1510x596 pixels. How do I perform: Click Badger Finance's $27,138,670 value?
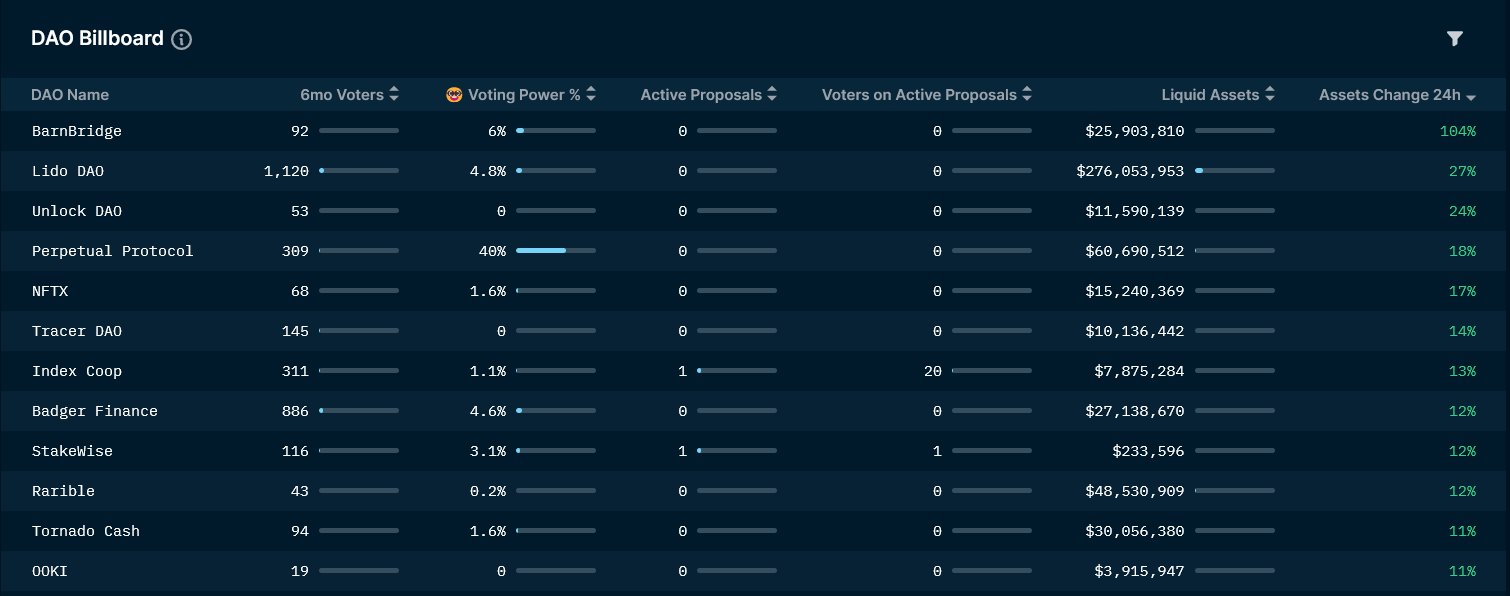coord(1135,411)
